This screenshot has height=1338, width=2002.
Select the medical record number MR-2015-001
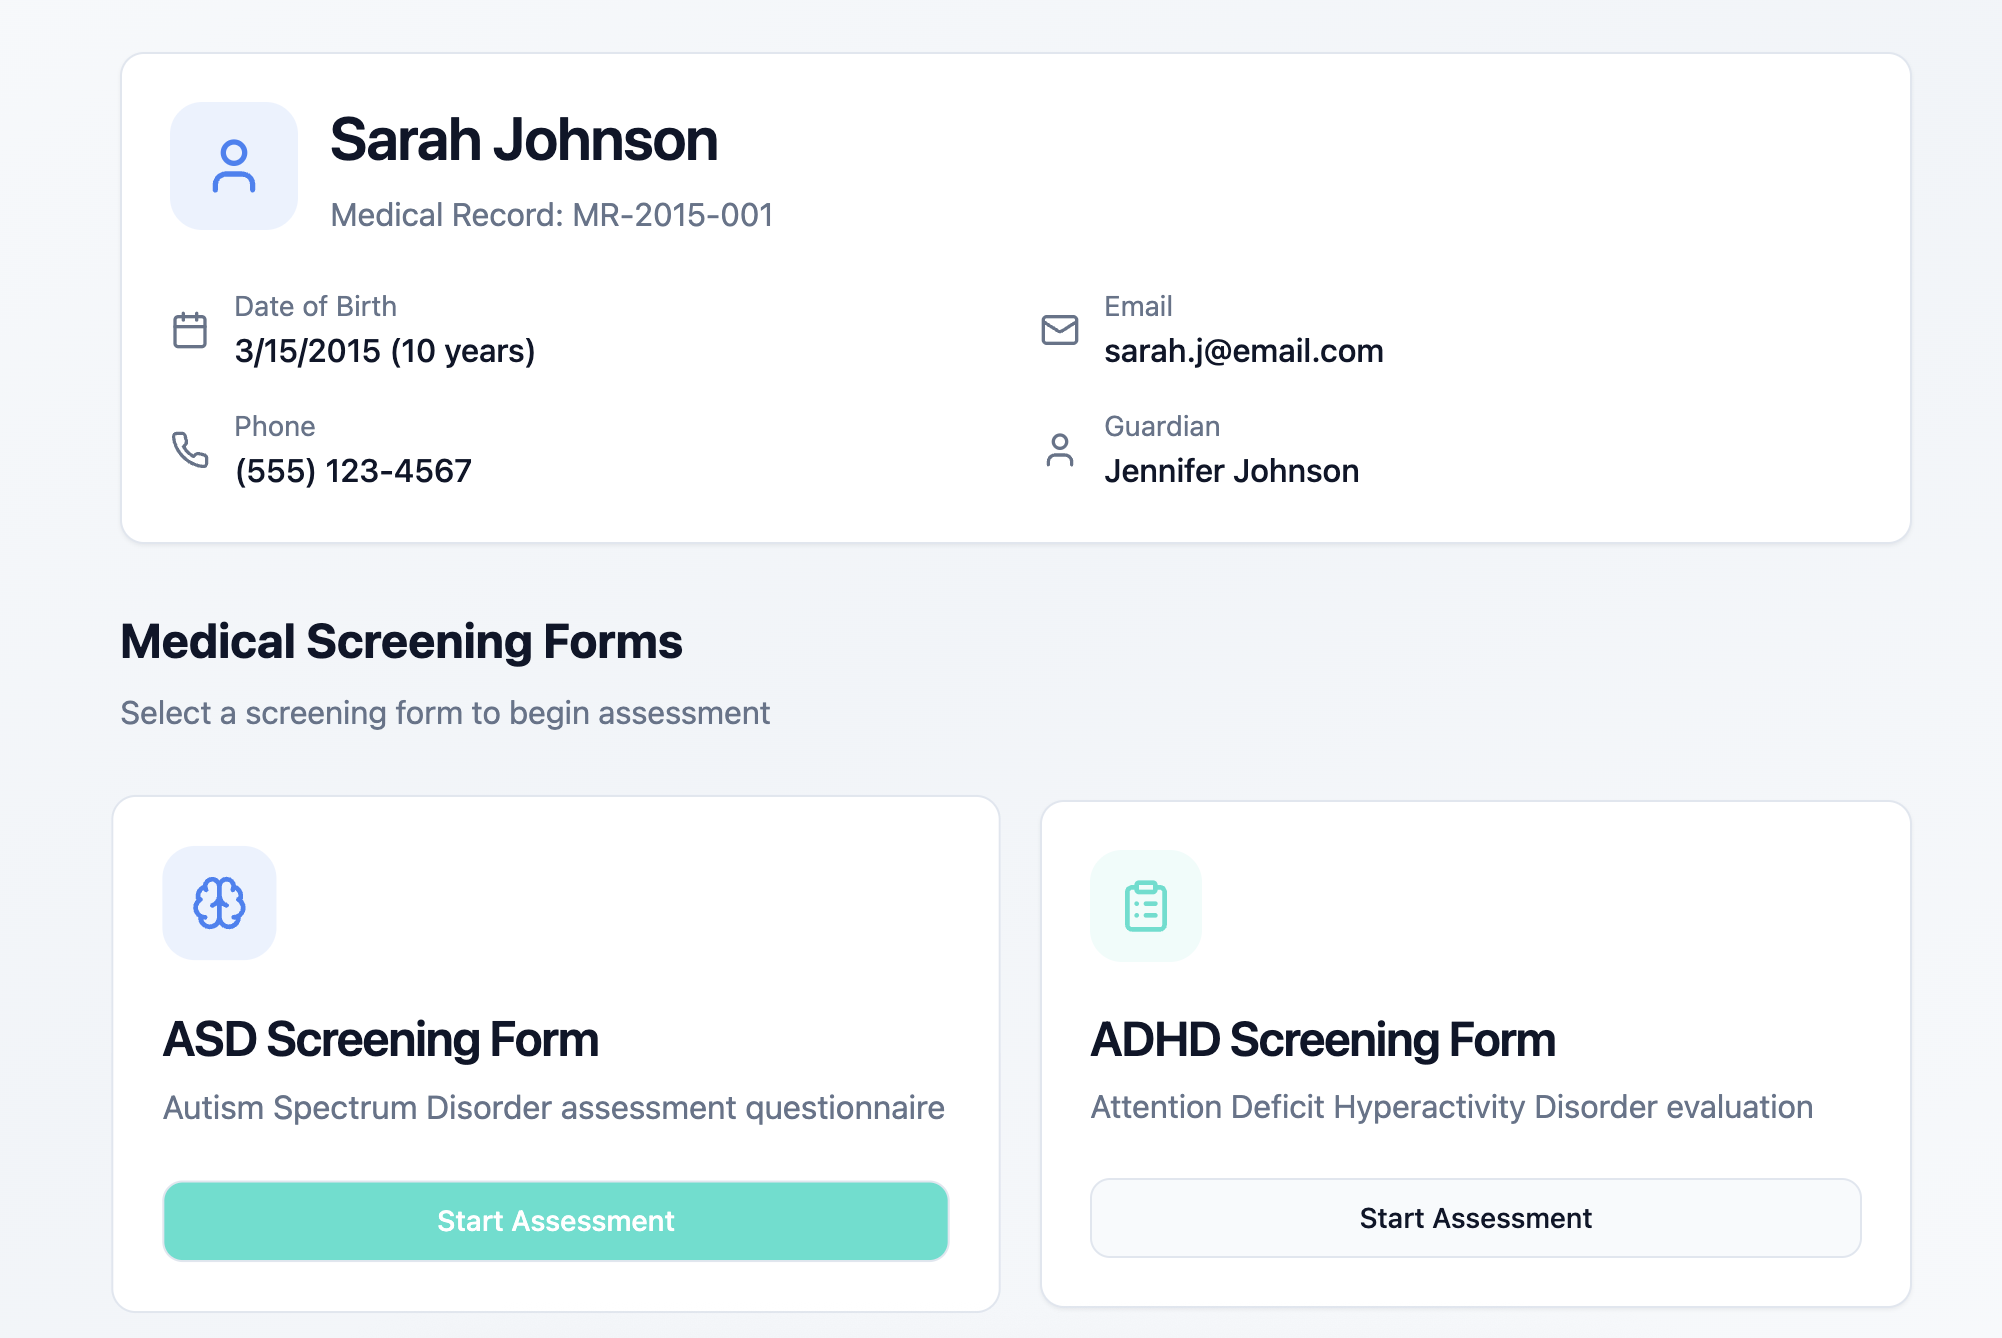[x=672, y=215]
